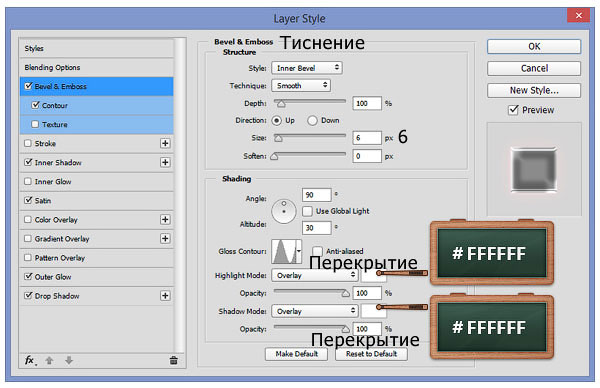Enable the Inner Glow checkbox
This screenshot has width=600, height=388.
(x=28, y=181)
